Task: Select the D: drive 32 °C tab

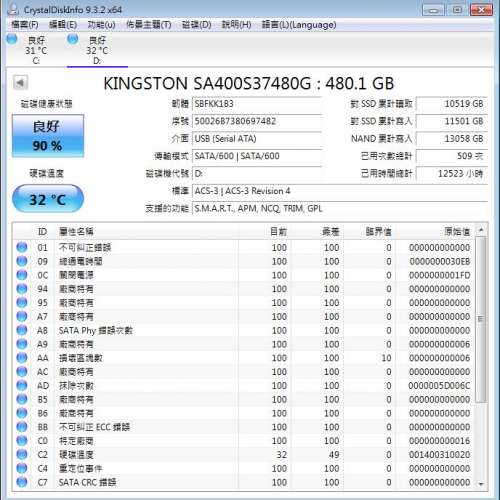Action: click(97, 50)
